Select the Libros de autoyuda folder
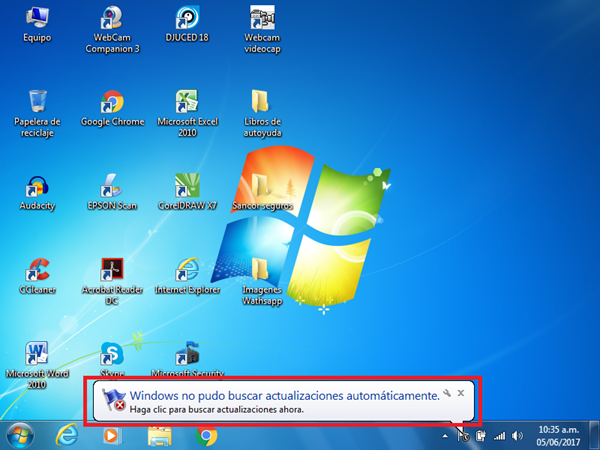The image size is (600, 450). pyautogui.click(x=261, y=101)
